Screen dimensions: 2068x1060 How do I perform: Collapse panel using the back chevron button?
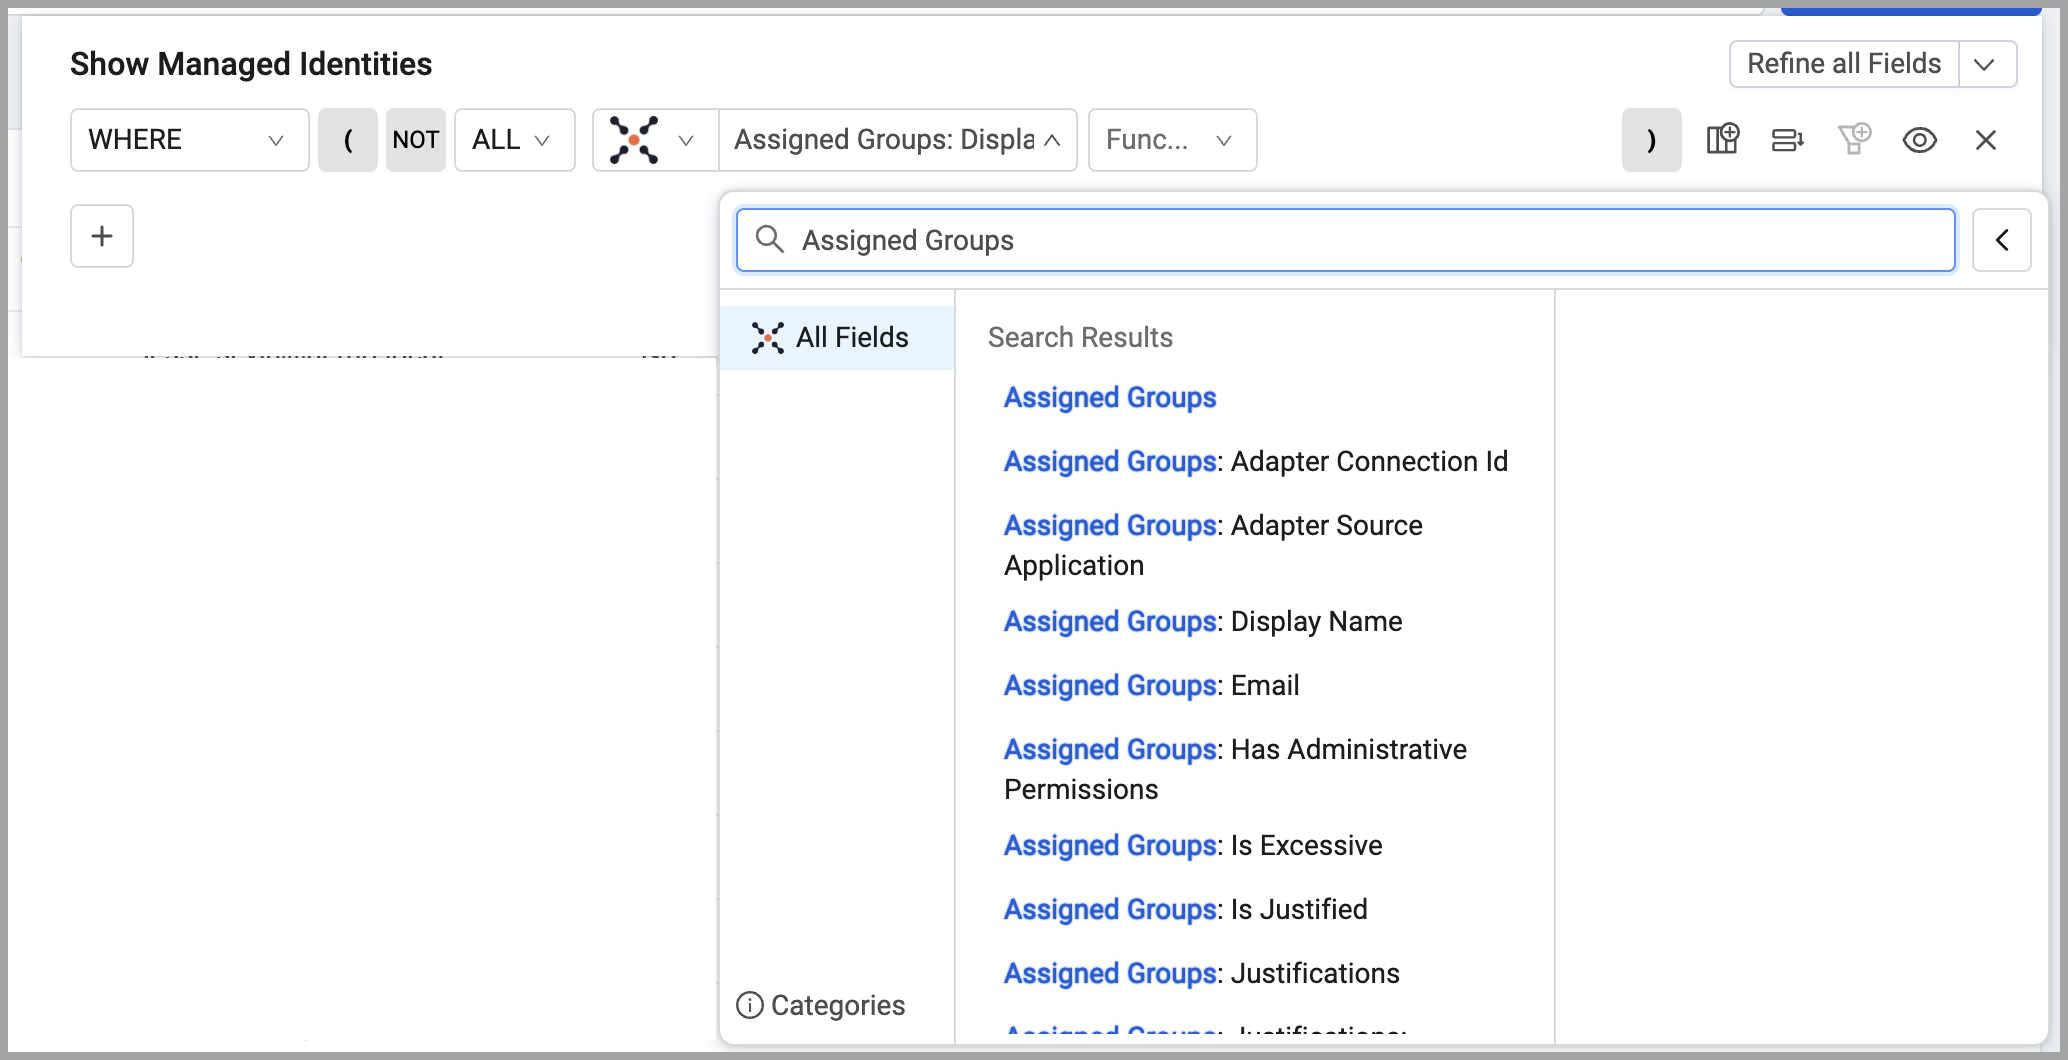coord(2002,240)
